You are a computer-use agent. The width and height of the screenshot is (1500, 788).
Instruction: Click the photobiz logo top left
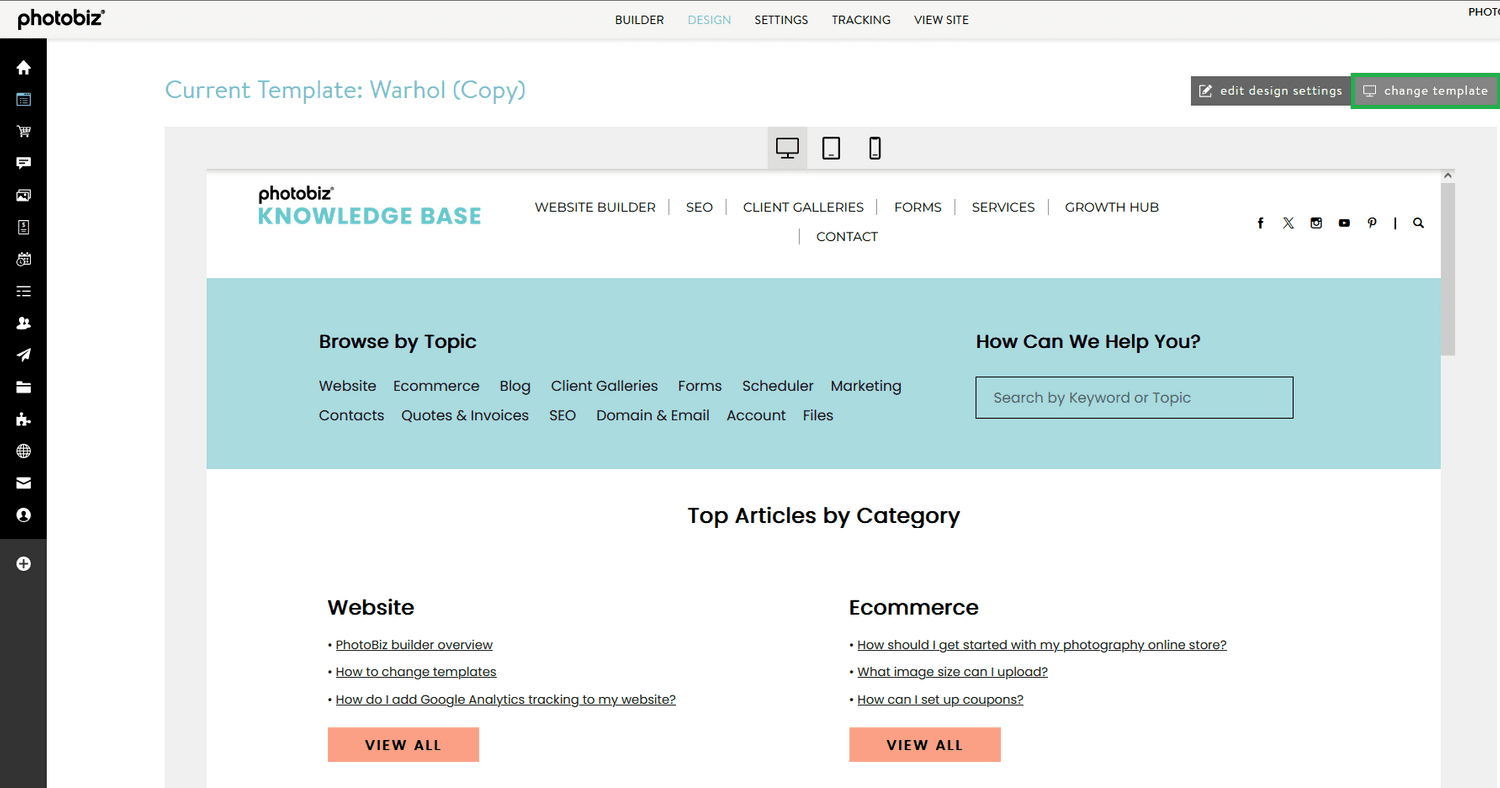[61, 19]
